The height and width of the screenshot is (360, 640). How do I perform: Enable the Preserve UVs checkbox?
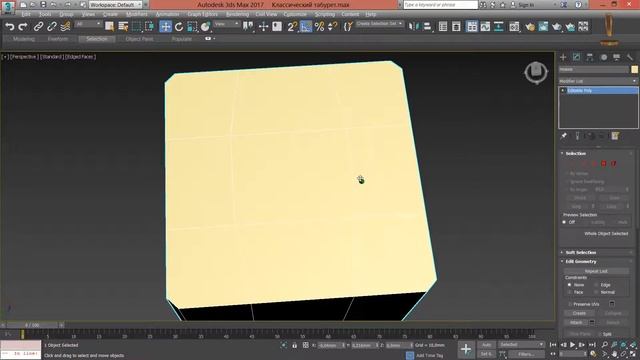click(x=570, y=304)
